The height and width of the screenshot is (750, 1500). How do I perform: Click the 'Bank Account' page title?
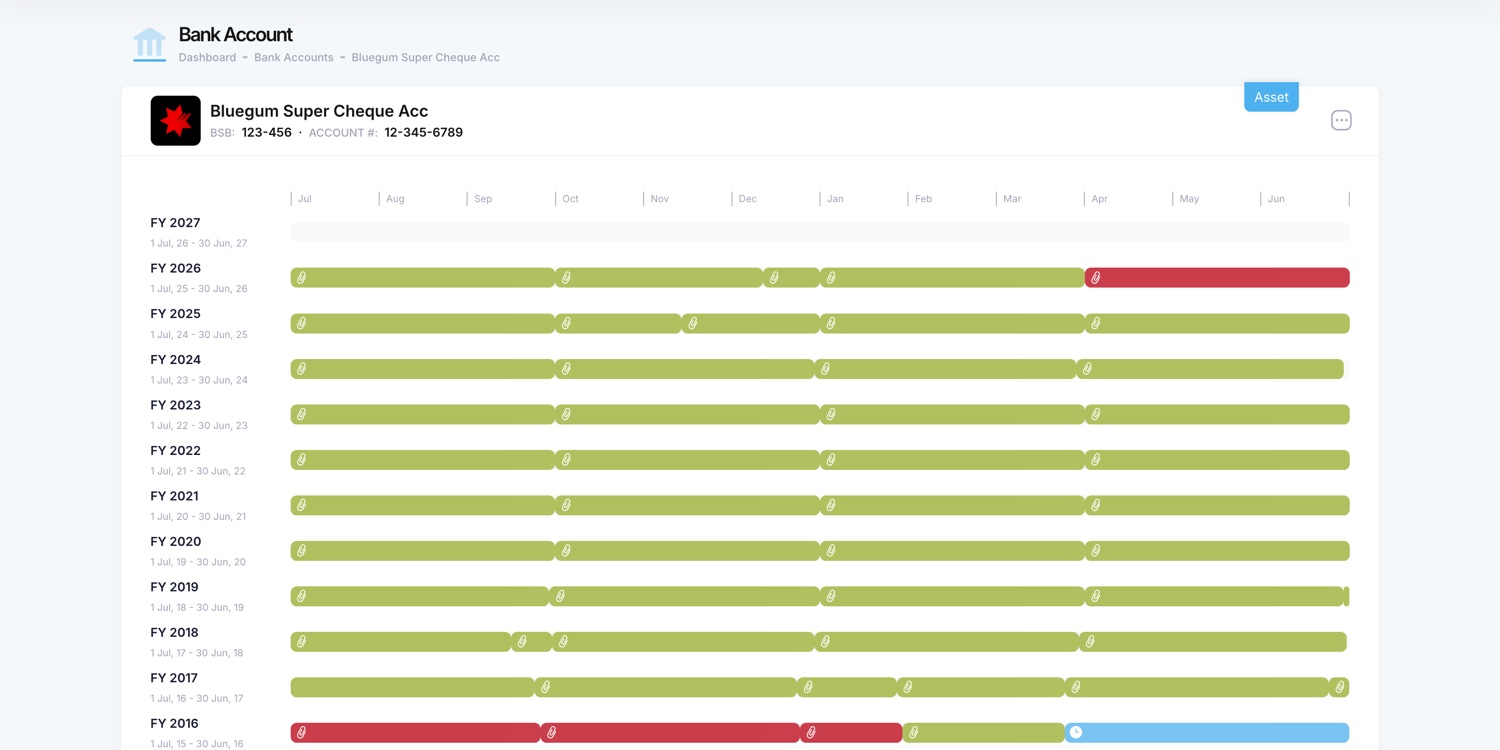[x=236, y=35]
